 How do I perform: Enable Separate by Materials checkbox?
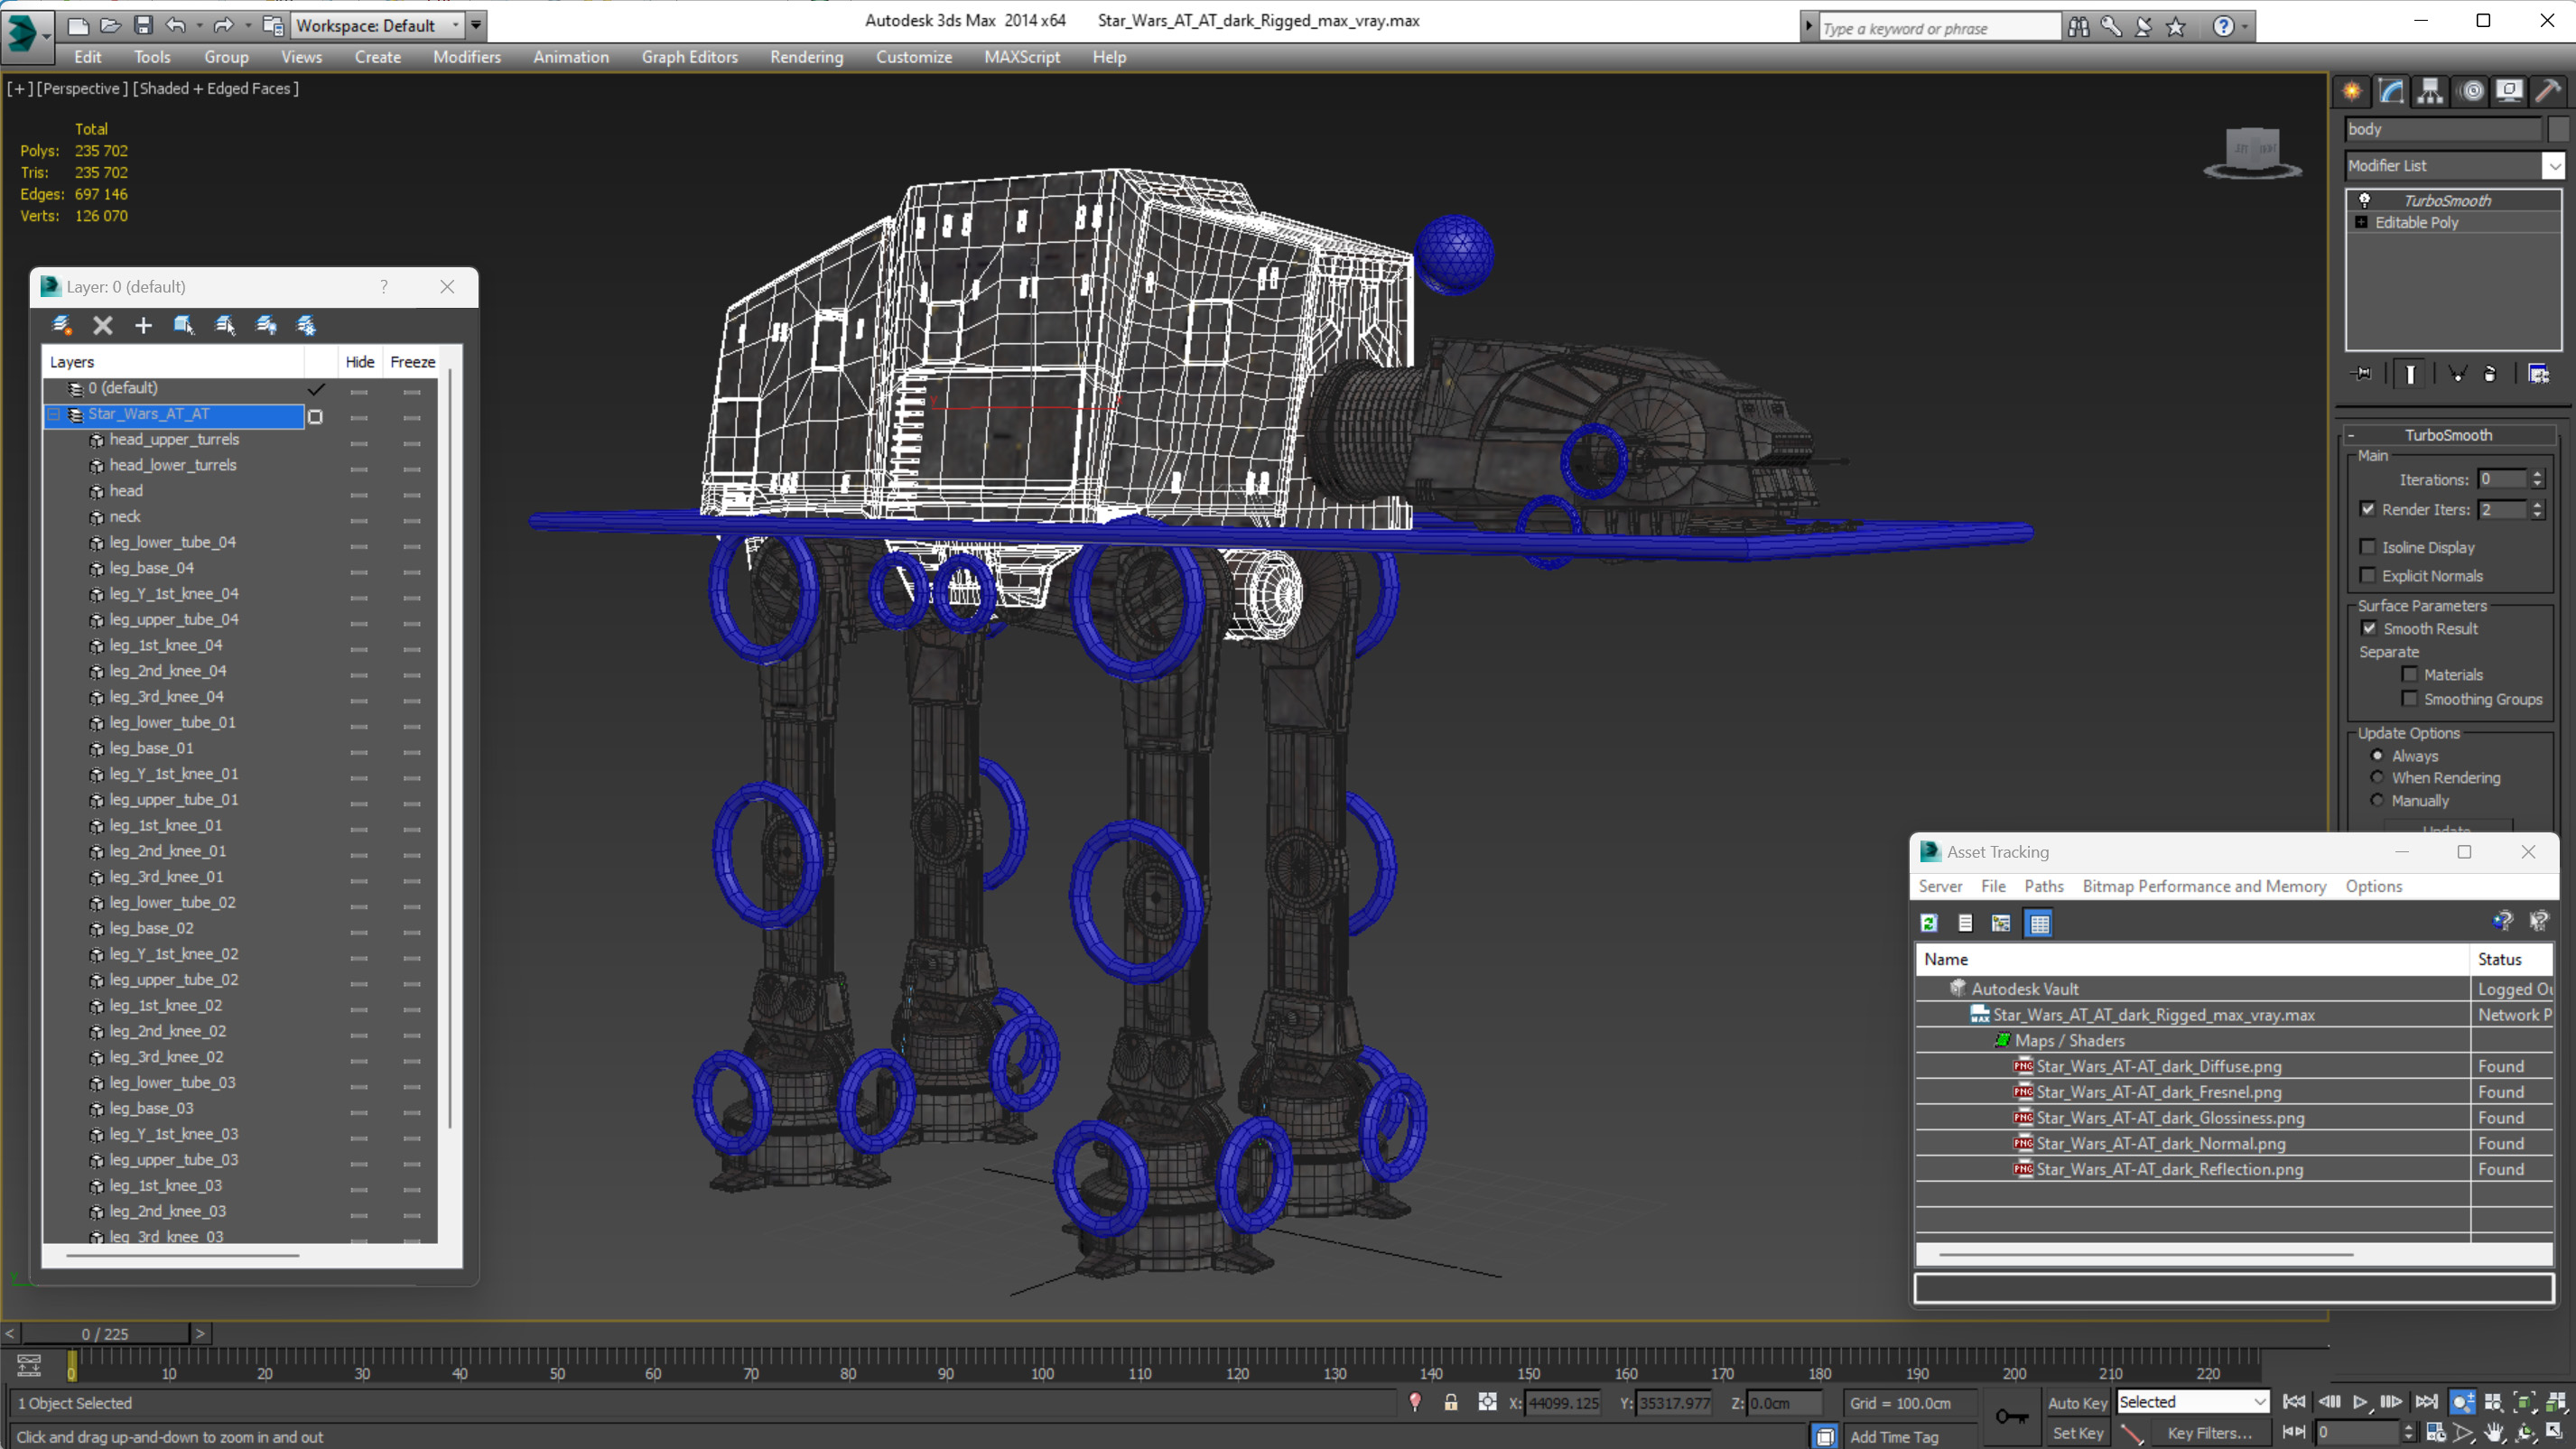pos(2410,674)
